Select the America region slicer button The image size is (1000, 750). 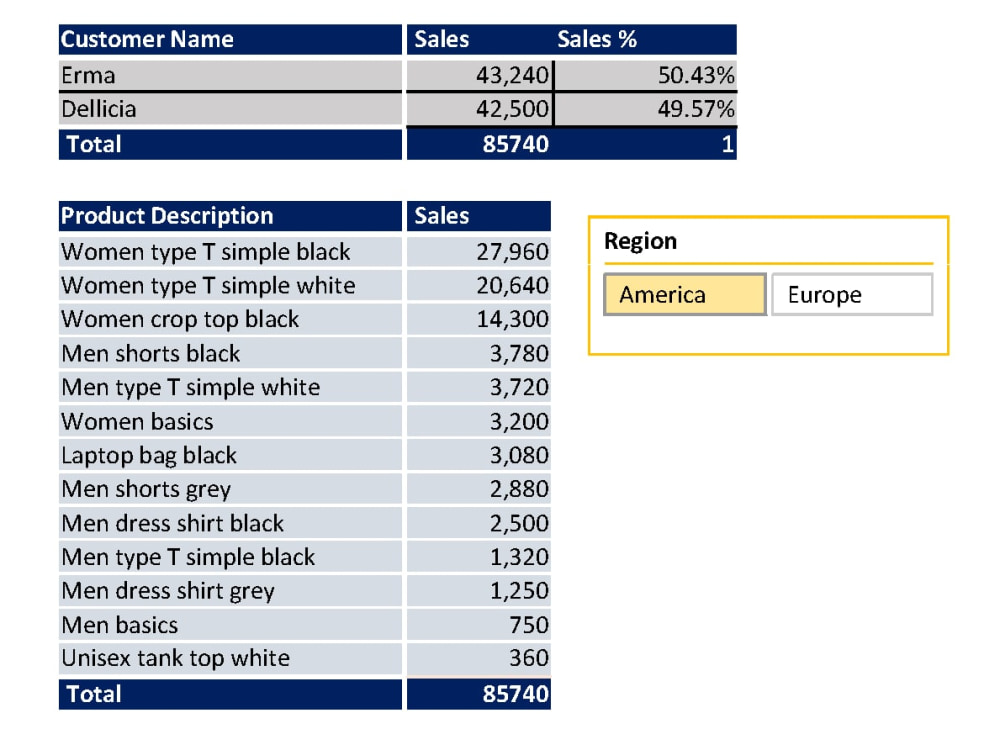coord(685,295)
